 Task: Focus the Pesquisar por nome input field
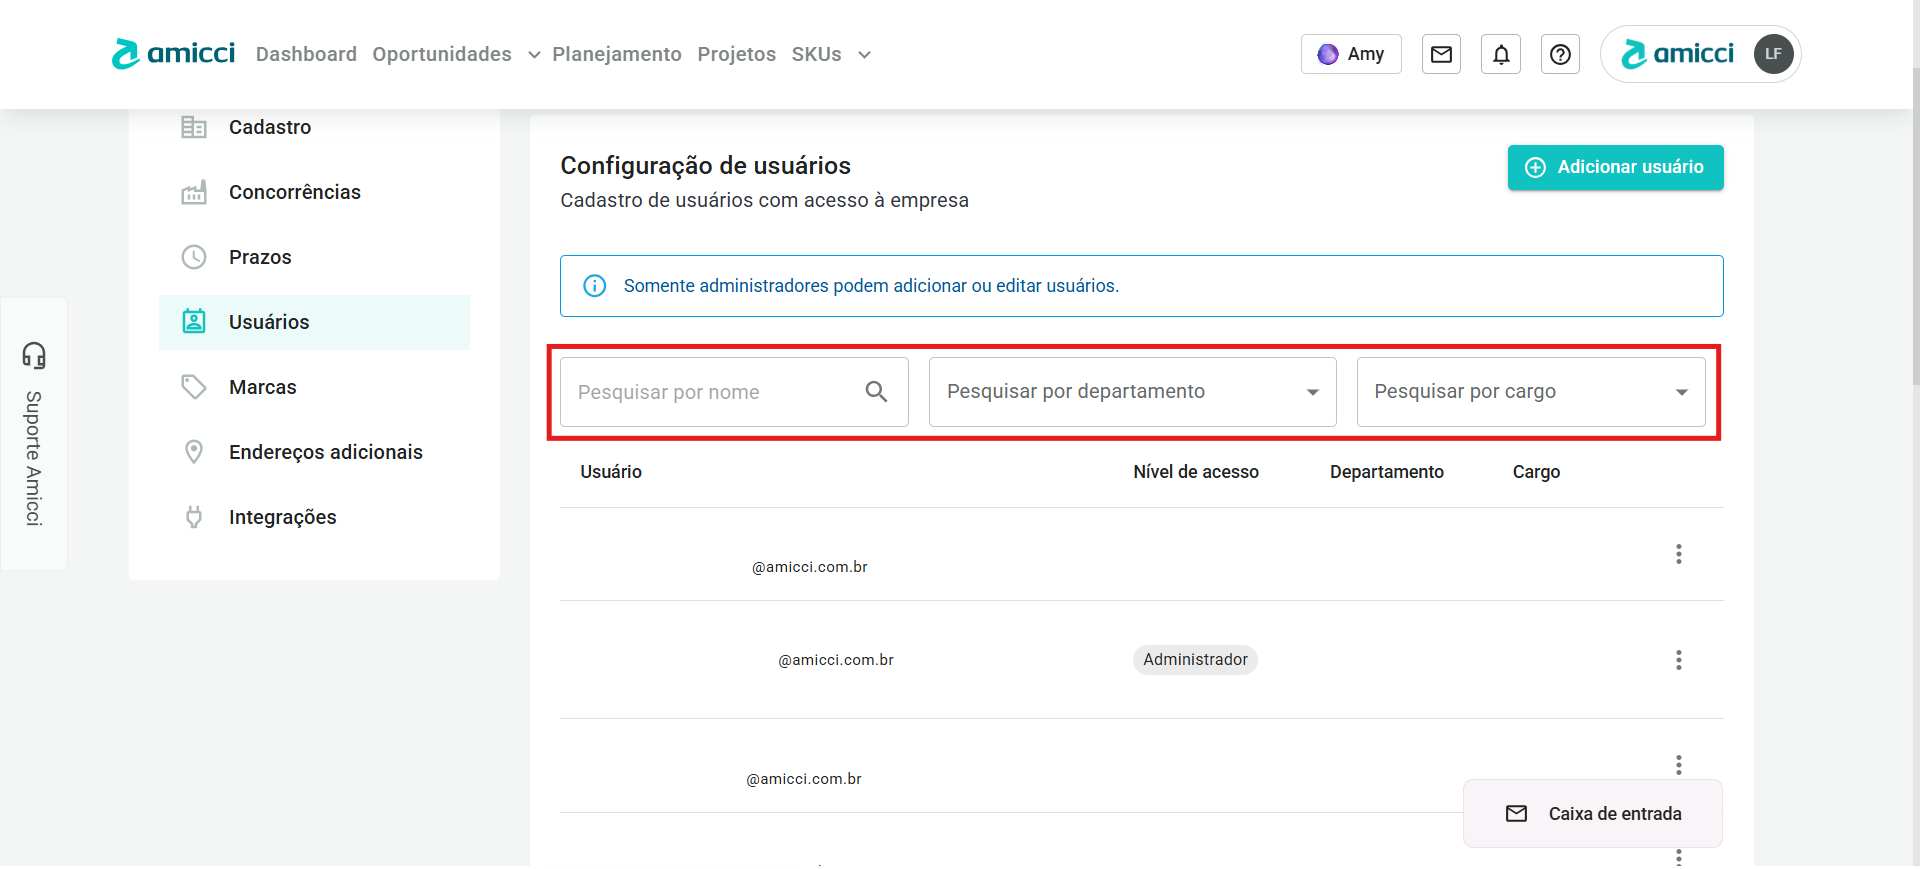[710, 392]
